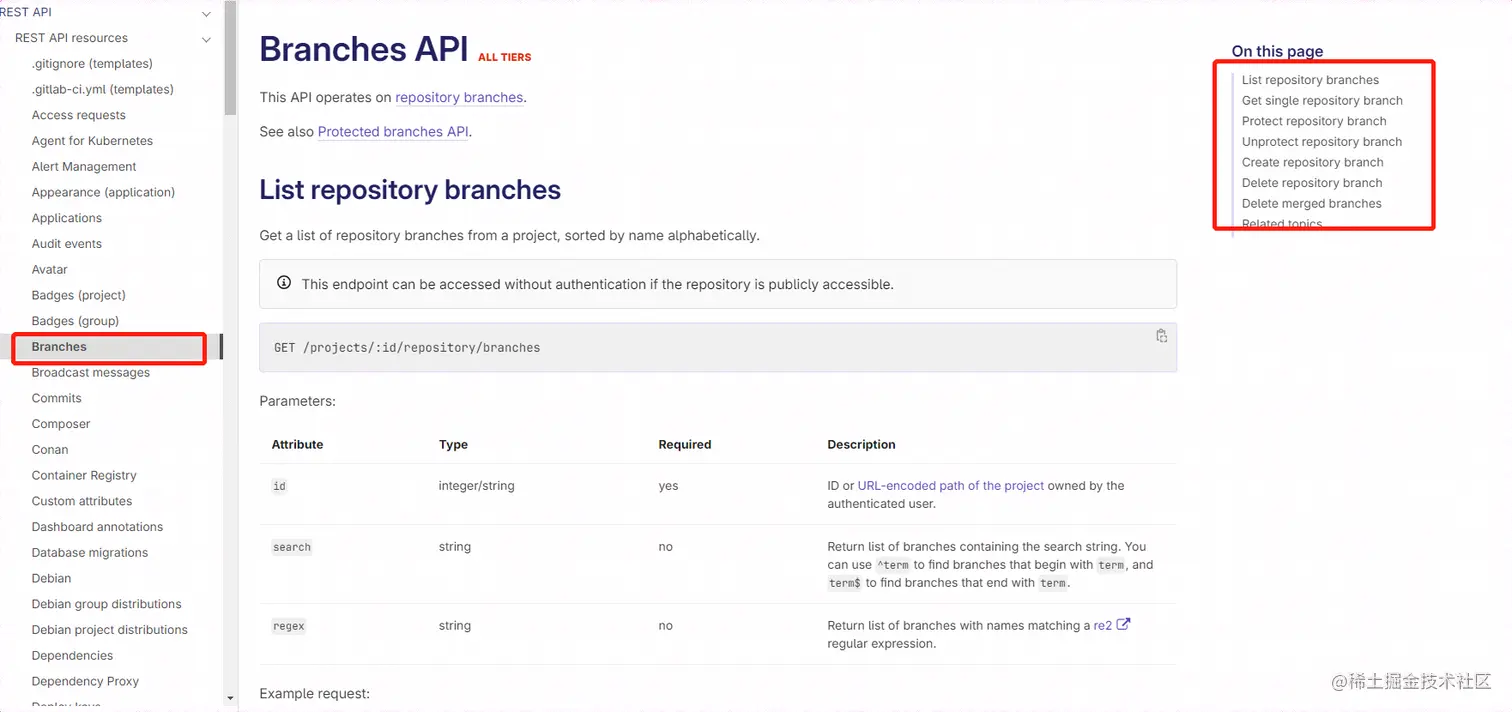This screenshot has width=1512, height=712.
Task: Open Broadcast messages in the sidebar
Action: point(90,373)
